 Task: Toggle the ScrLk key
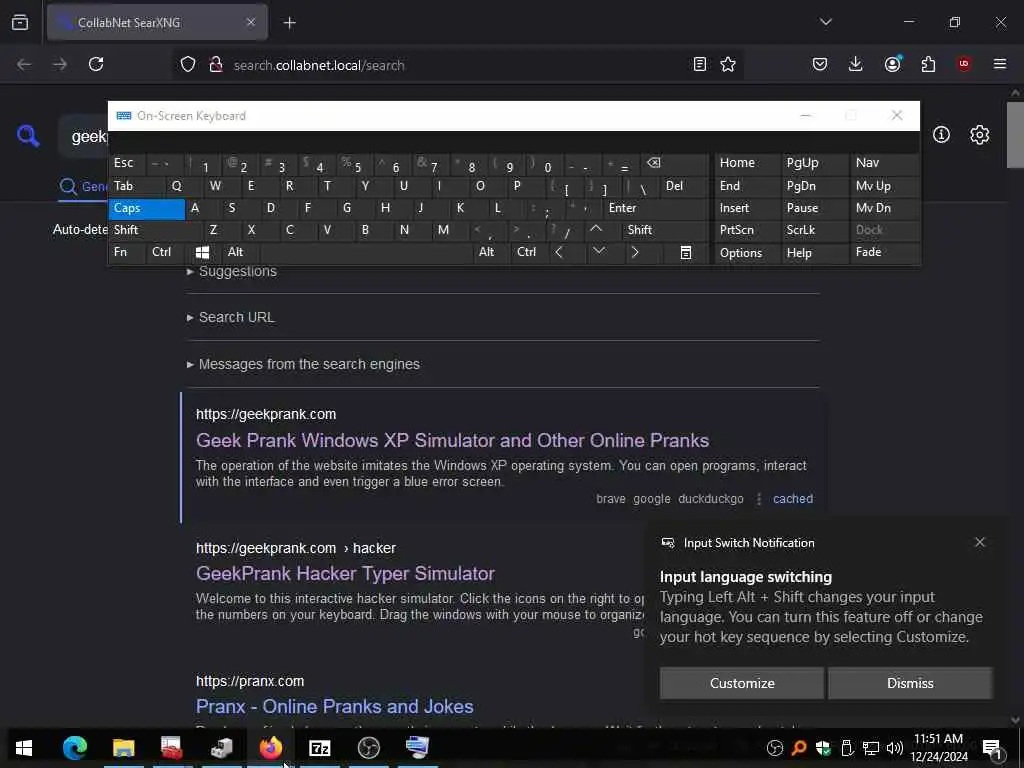coord(814,230)
